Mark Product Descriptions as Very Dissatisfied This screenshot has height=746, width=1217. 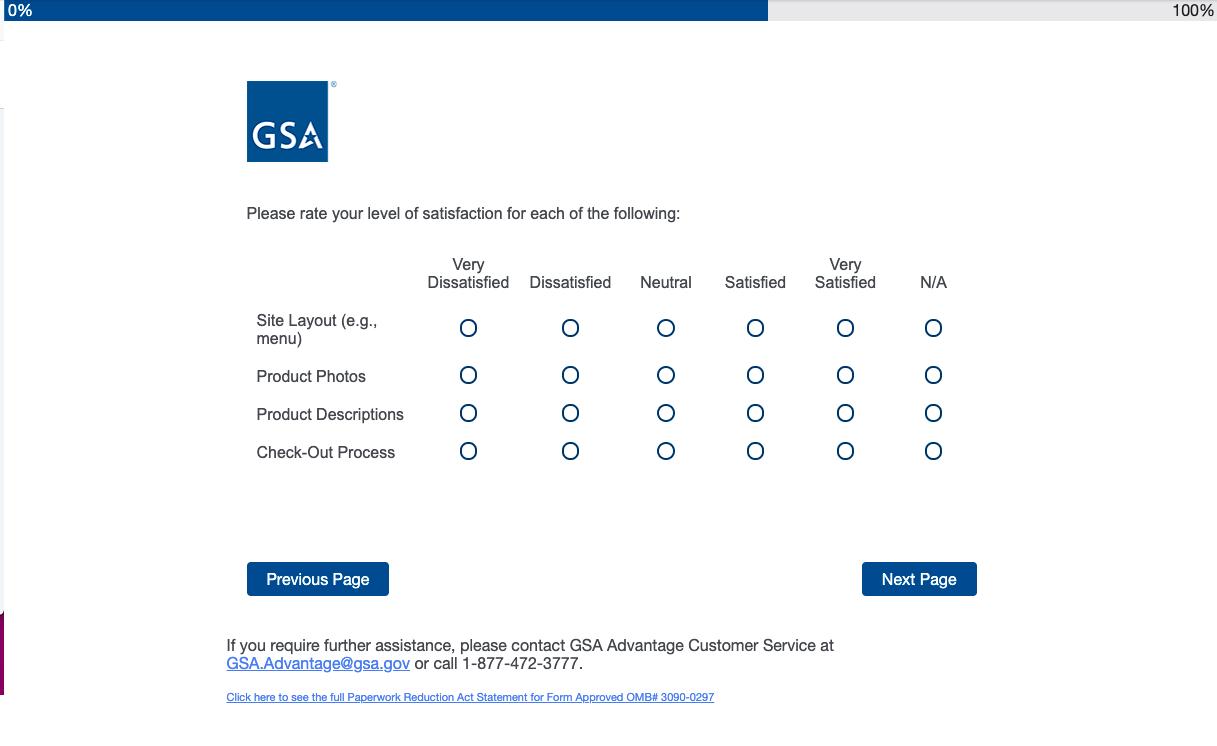point(468,413)
